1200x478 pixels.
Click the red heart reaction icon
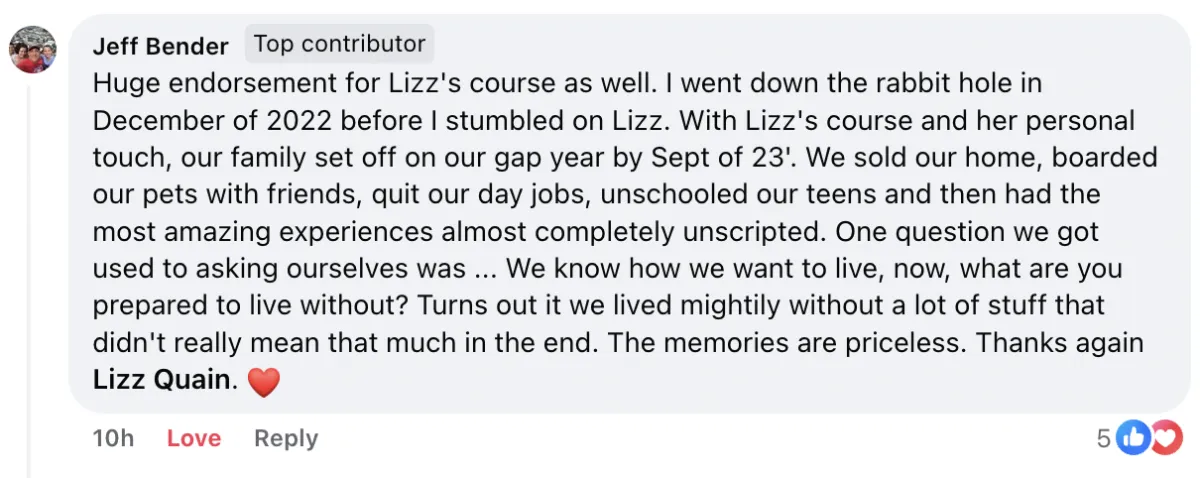1165,438
